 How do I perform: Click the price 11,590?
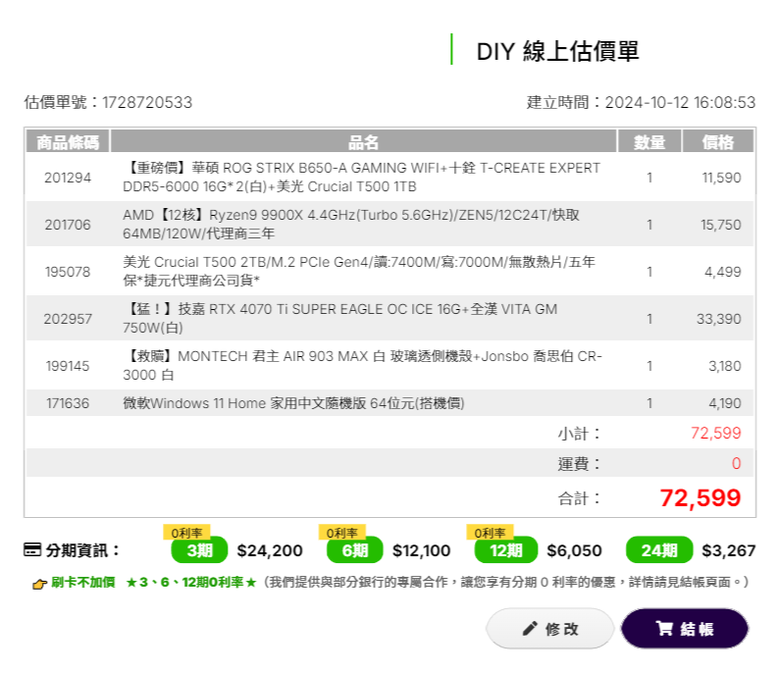pyautogui.click(x=721, y=178)
